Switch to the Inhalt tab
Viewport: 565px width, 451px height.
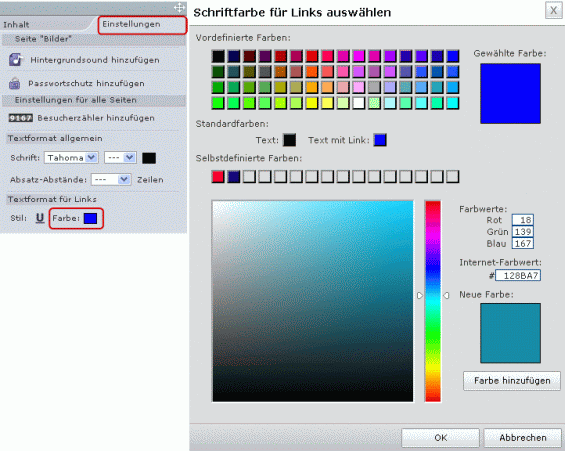(x=16, y=24)
